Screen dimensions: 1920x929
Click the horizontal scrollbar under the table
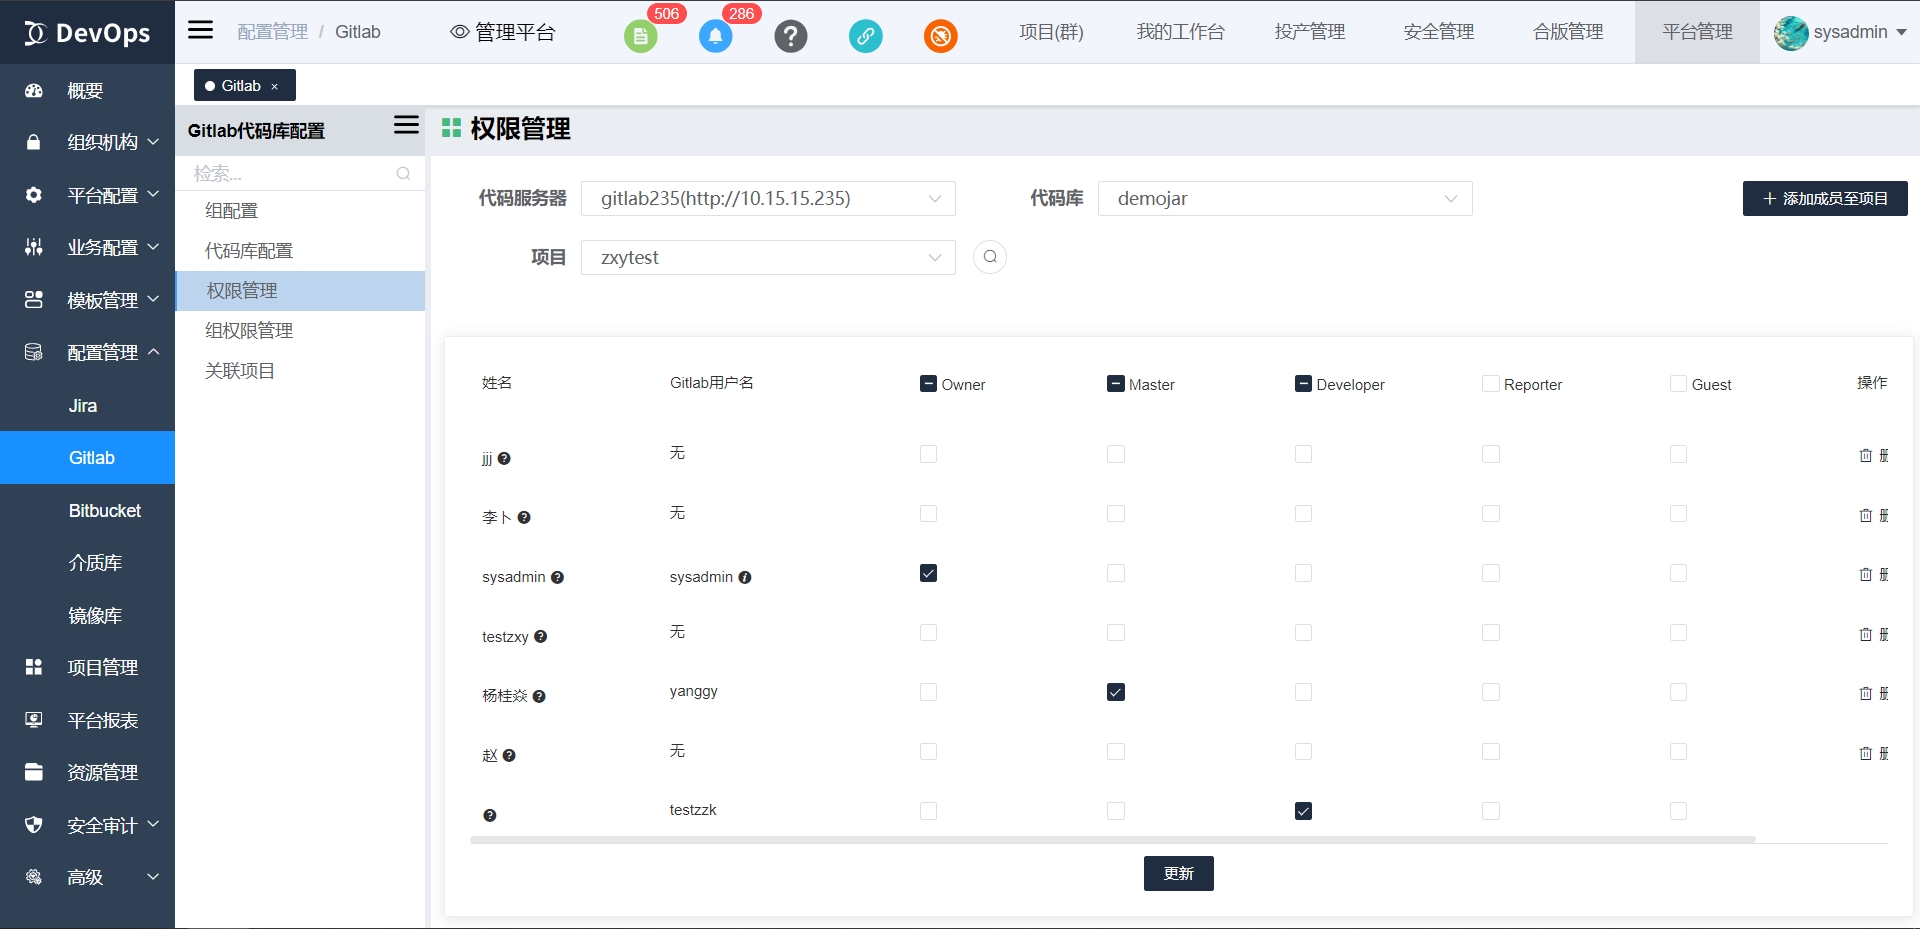[x=1112, y=840]
